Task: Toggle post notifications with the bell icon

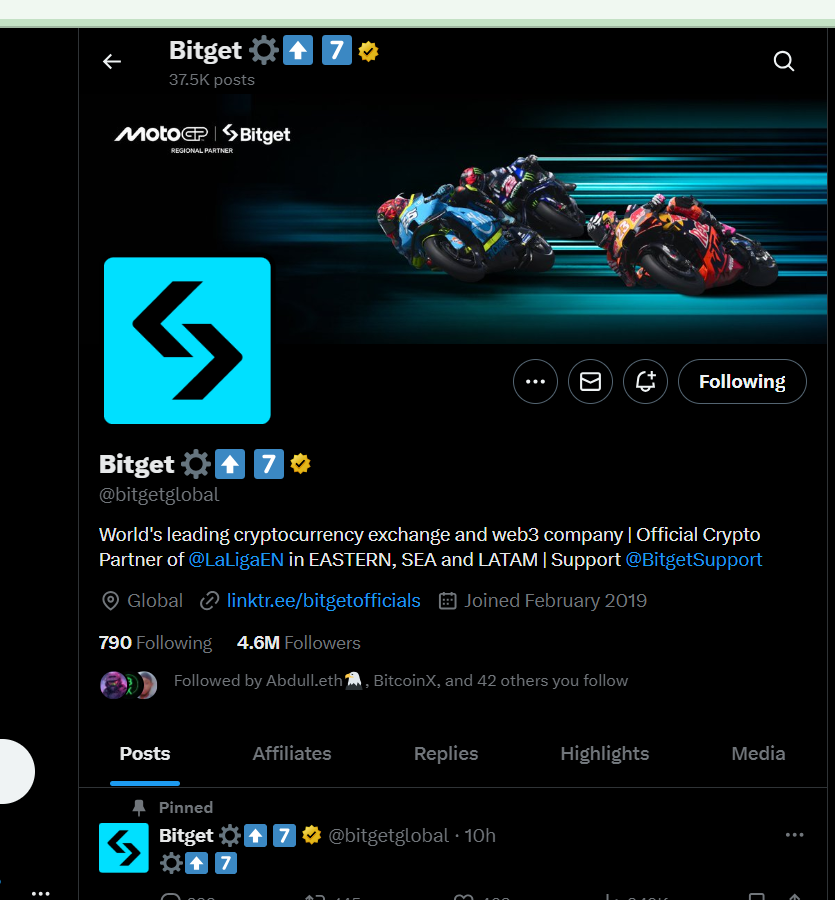Action: [x=646, y=382]
